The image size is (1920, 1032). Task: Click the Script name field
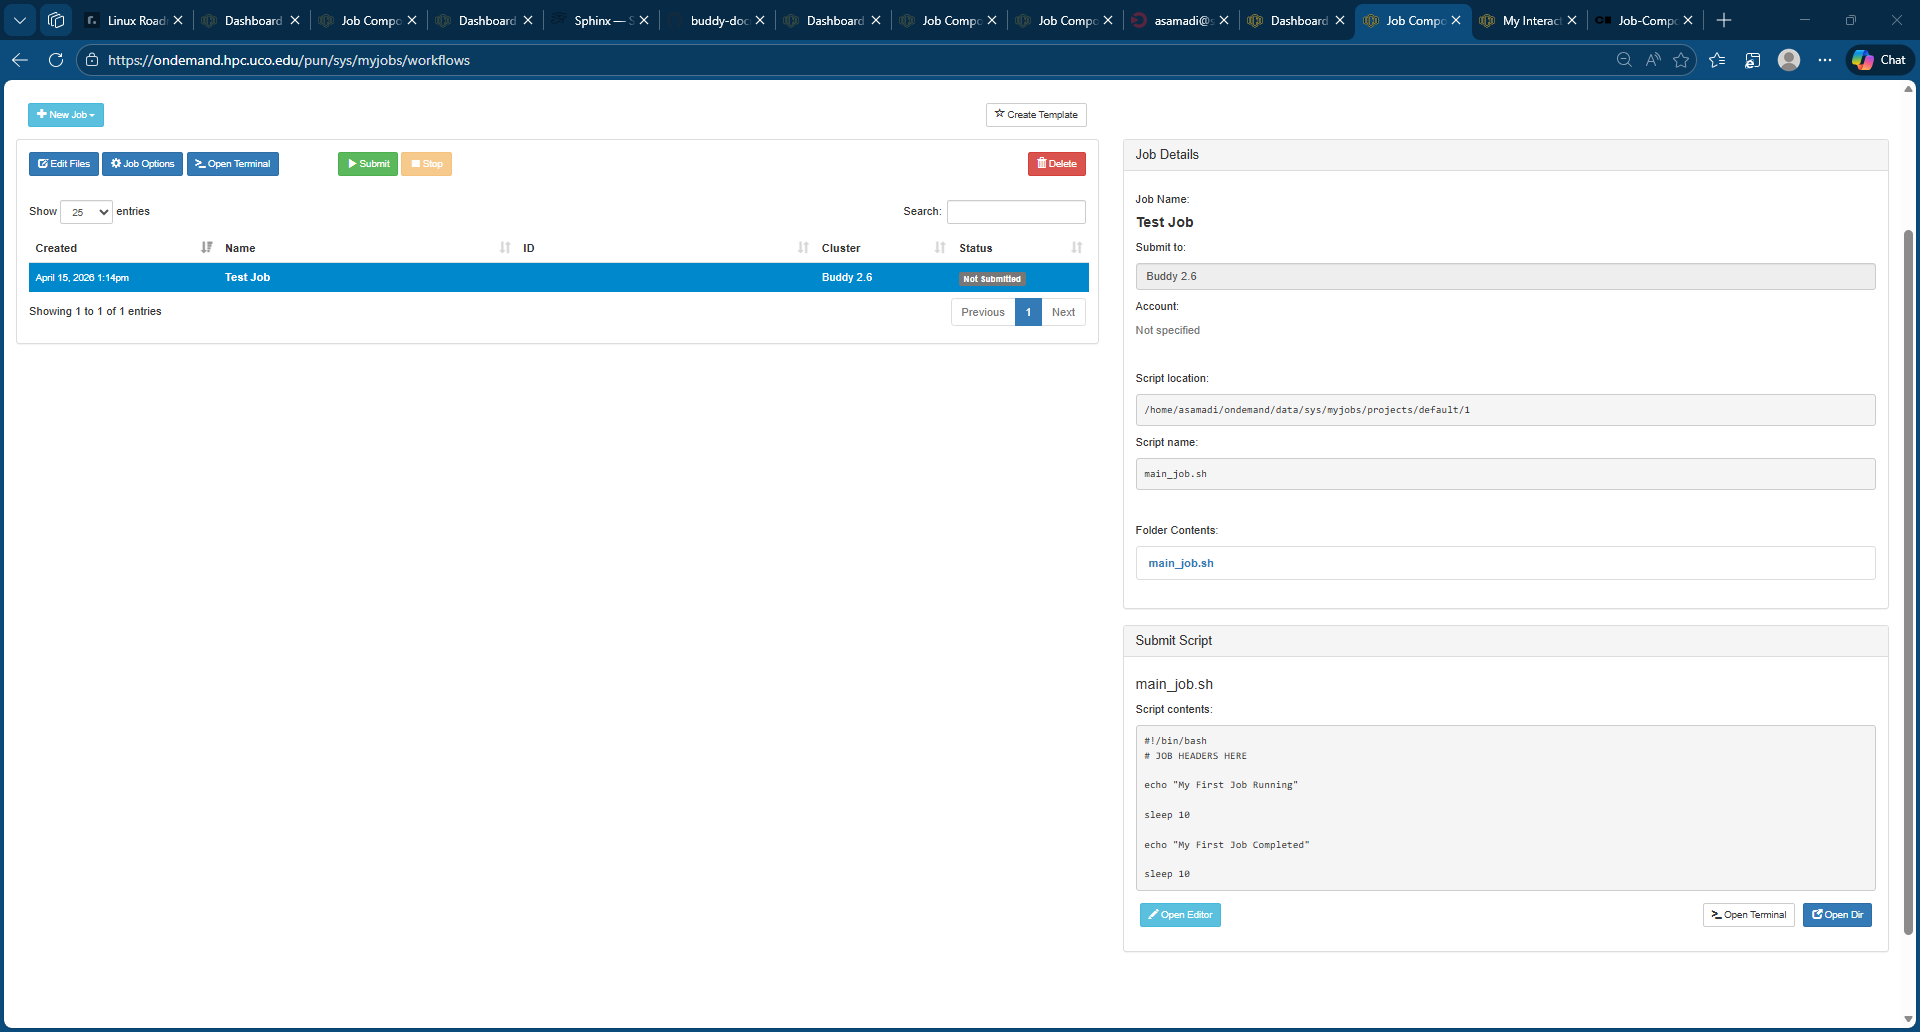tap(1505, 474)
